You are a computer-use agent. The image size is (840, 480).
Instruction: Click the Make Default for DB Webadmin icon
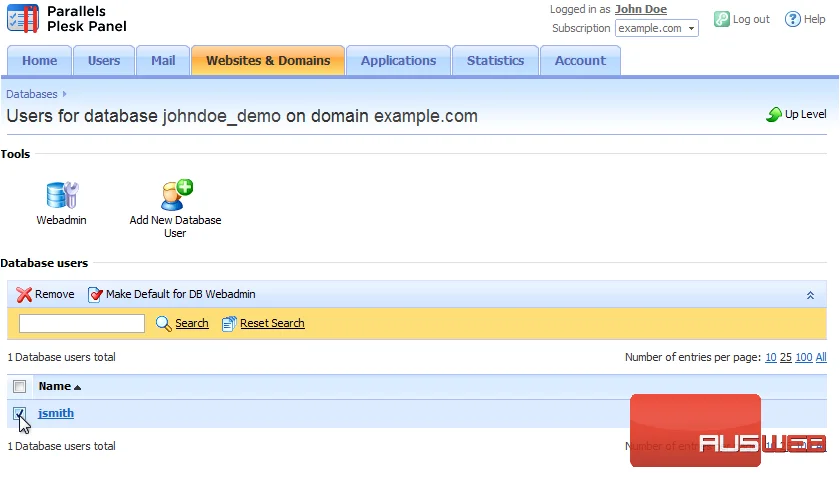click(95, 295)
